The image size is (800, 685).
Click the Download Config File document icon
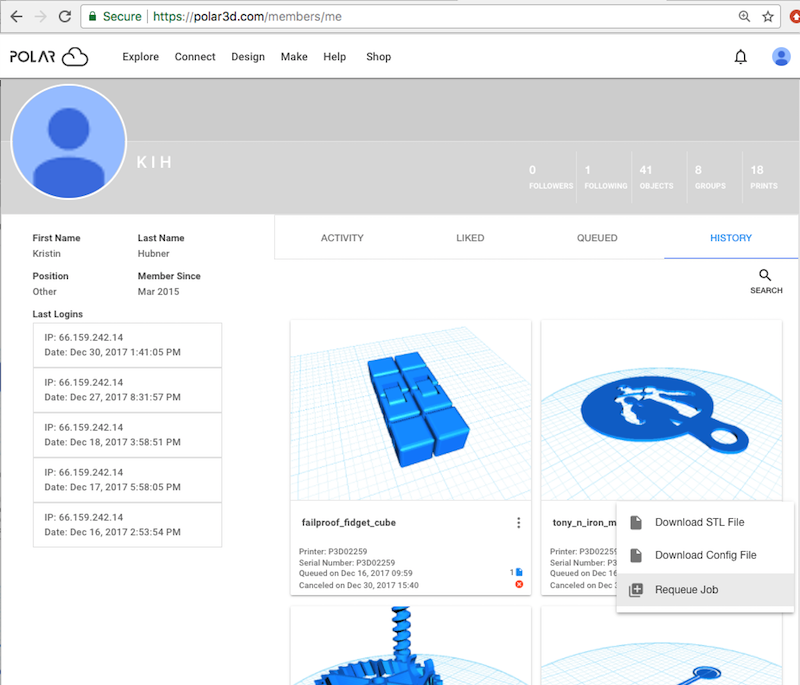[636, 555]
